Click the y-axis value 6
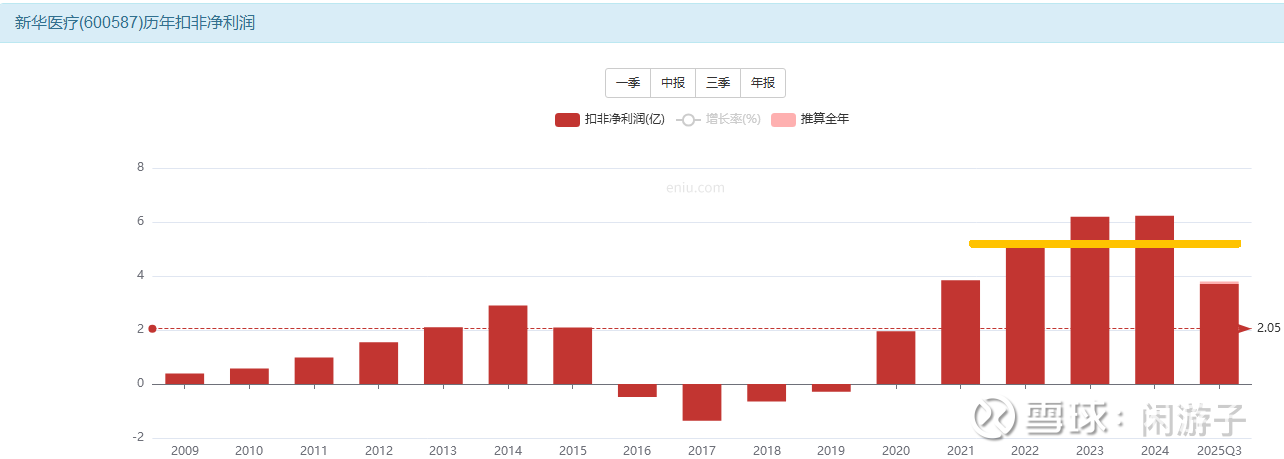This screenshot has height=459, width=1284. click(x=141, y=222)
